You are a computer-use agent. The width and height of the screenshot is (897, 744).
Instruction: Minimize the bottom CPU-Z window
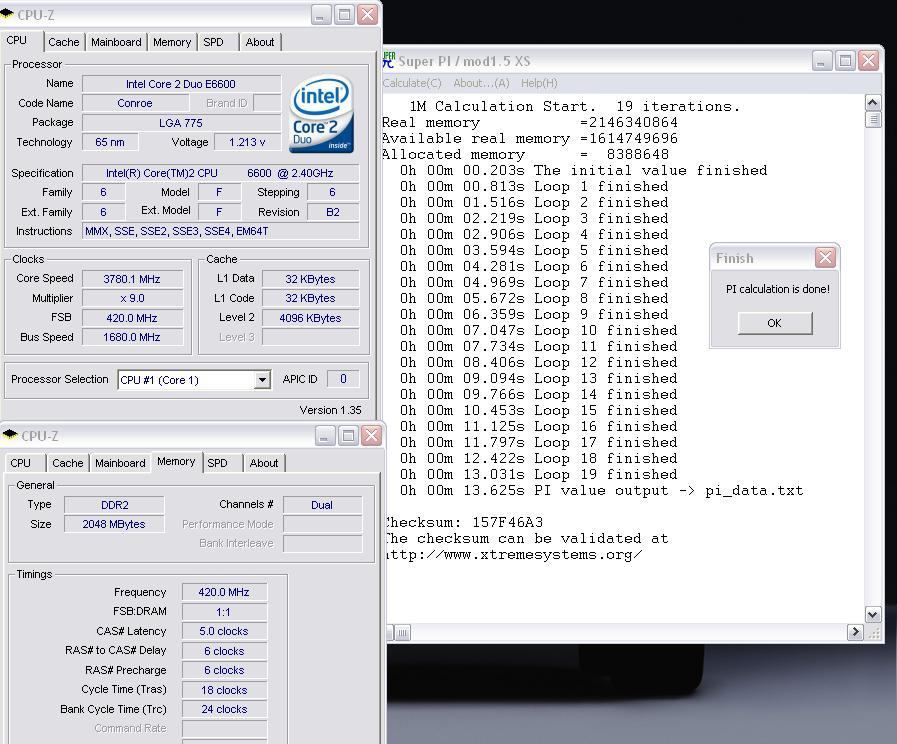(325, 436)
